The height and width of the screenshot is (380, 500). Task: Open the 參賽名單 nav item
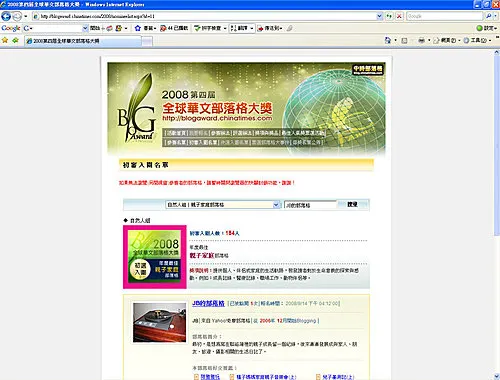coord(176,142)
